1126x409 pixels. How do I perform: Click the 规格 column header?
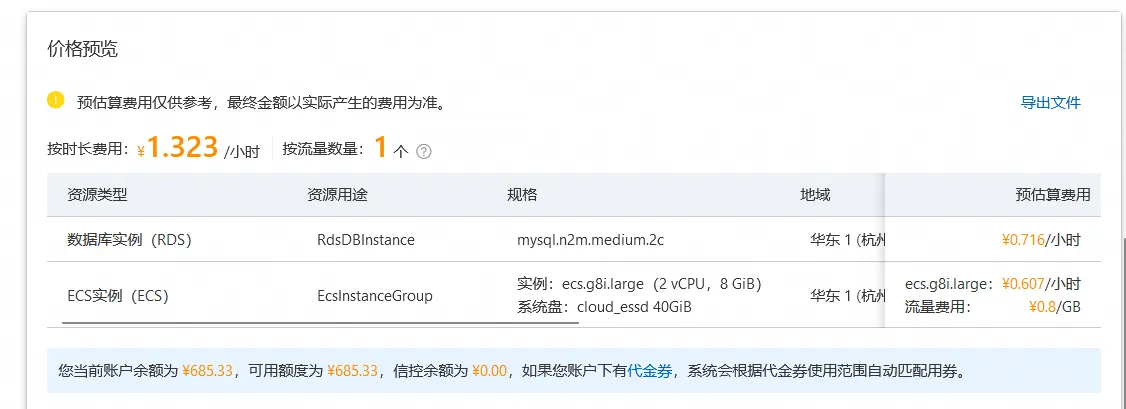point(522,195)
